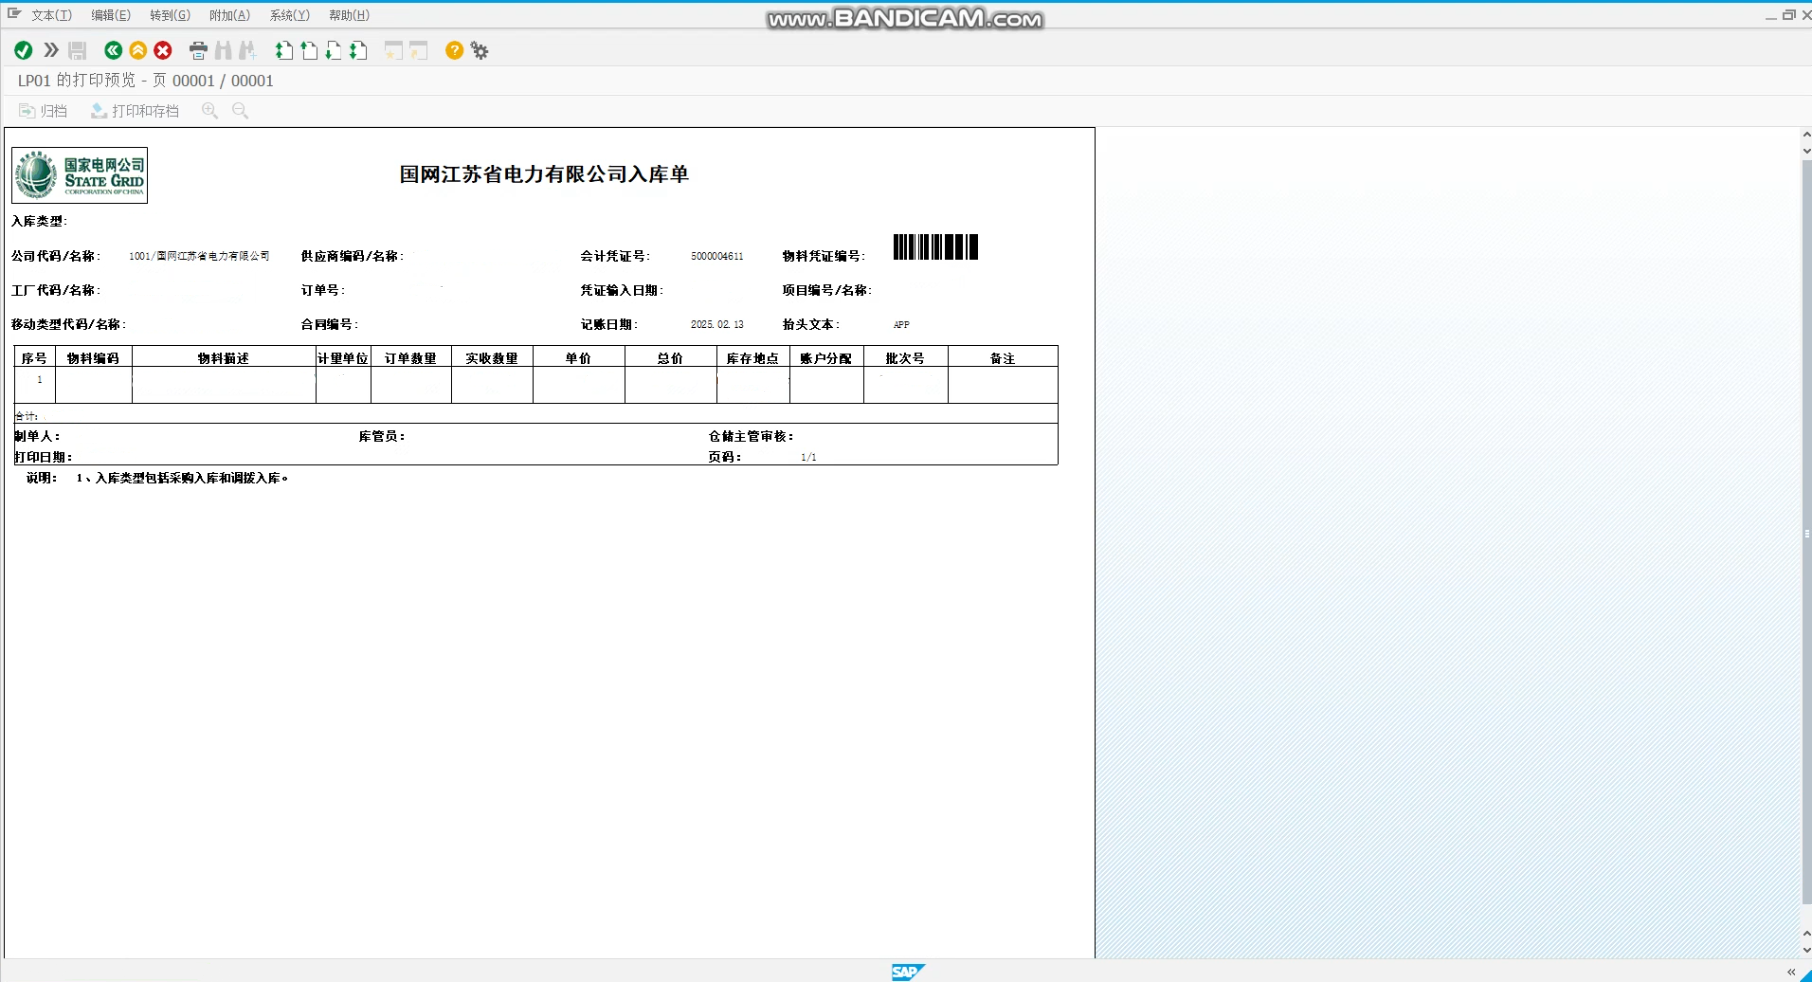Open the yellow Help question icon

(454, 51)
